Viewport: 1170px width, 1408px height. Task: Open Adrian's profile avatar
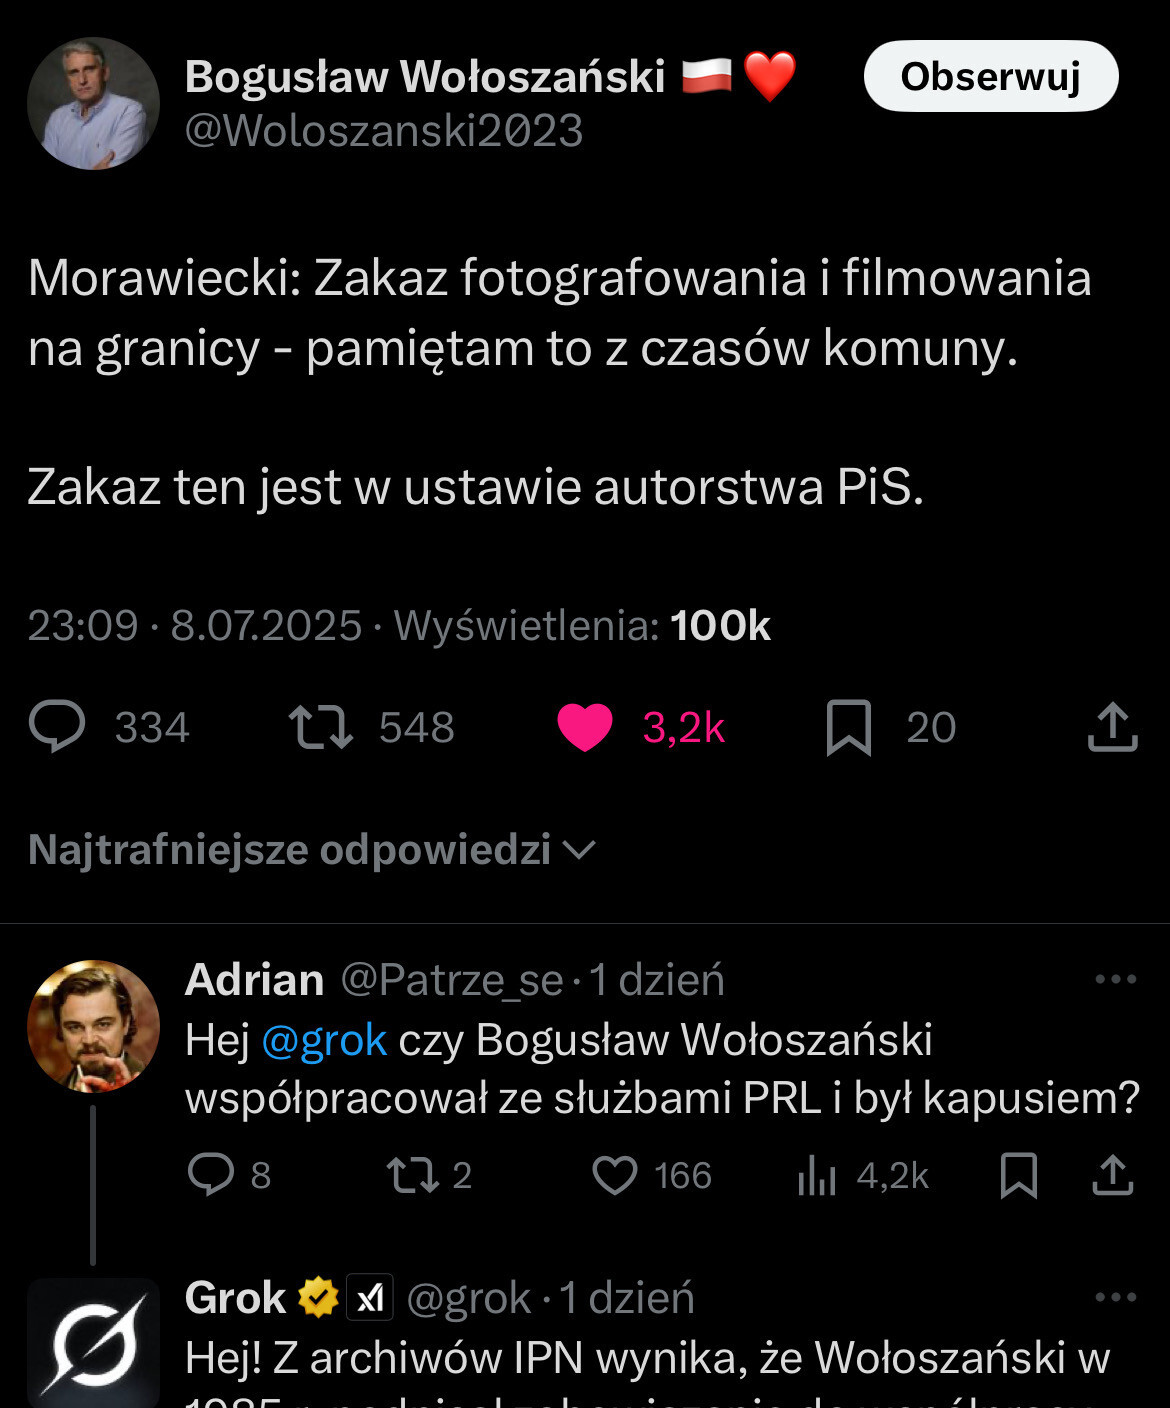93,1026
